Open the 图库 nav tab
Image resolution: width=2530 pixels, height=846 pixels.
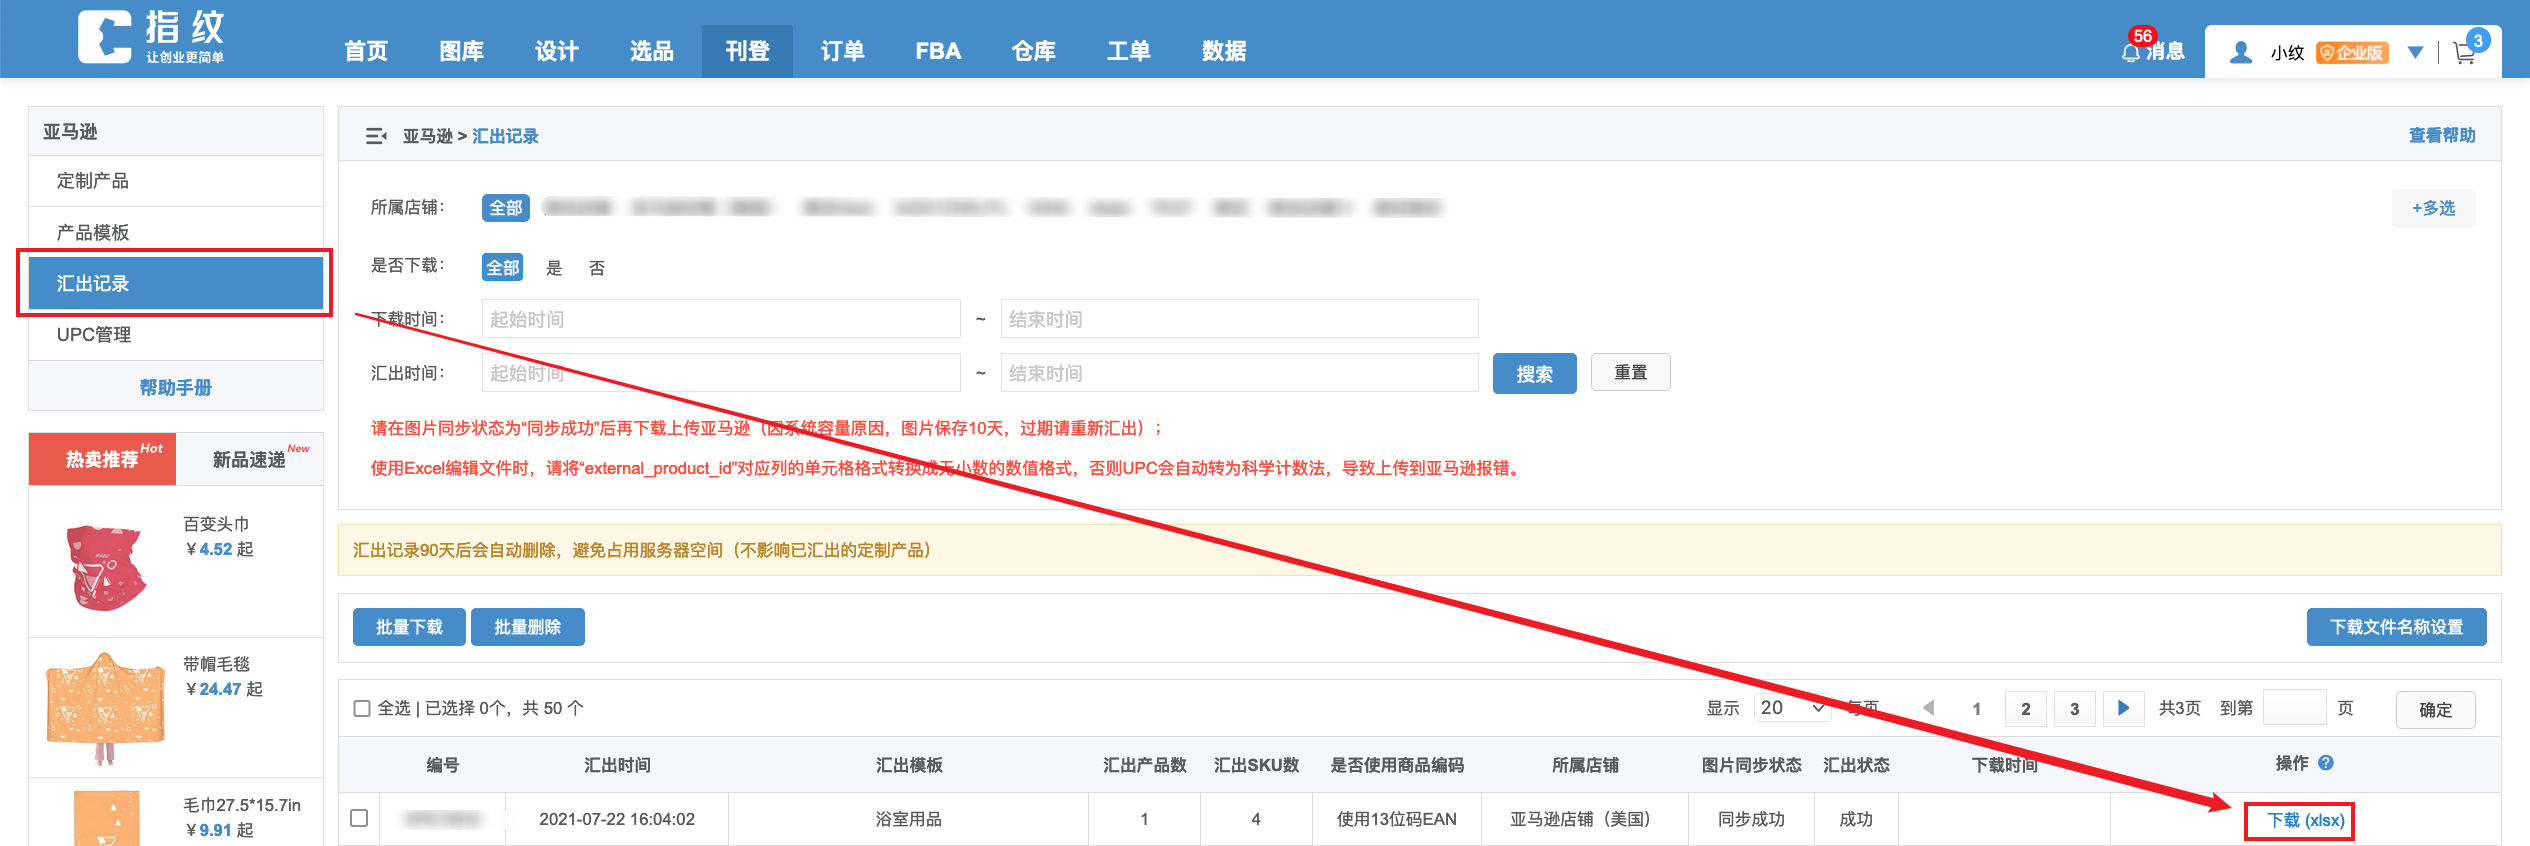(461, 51)
